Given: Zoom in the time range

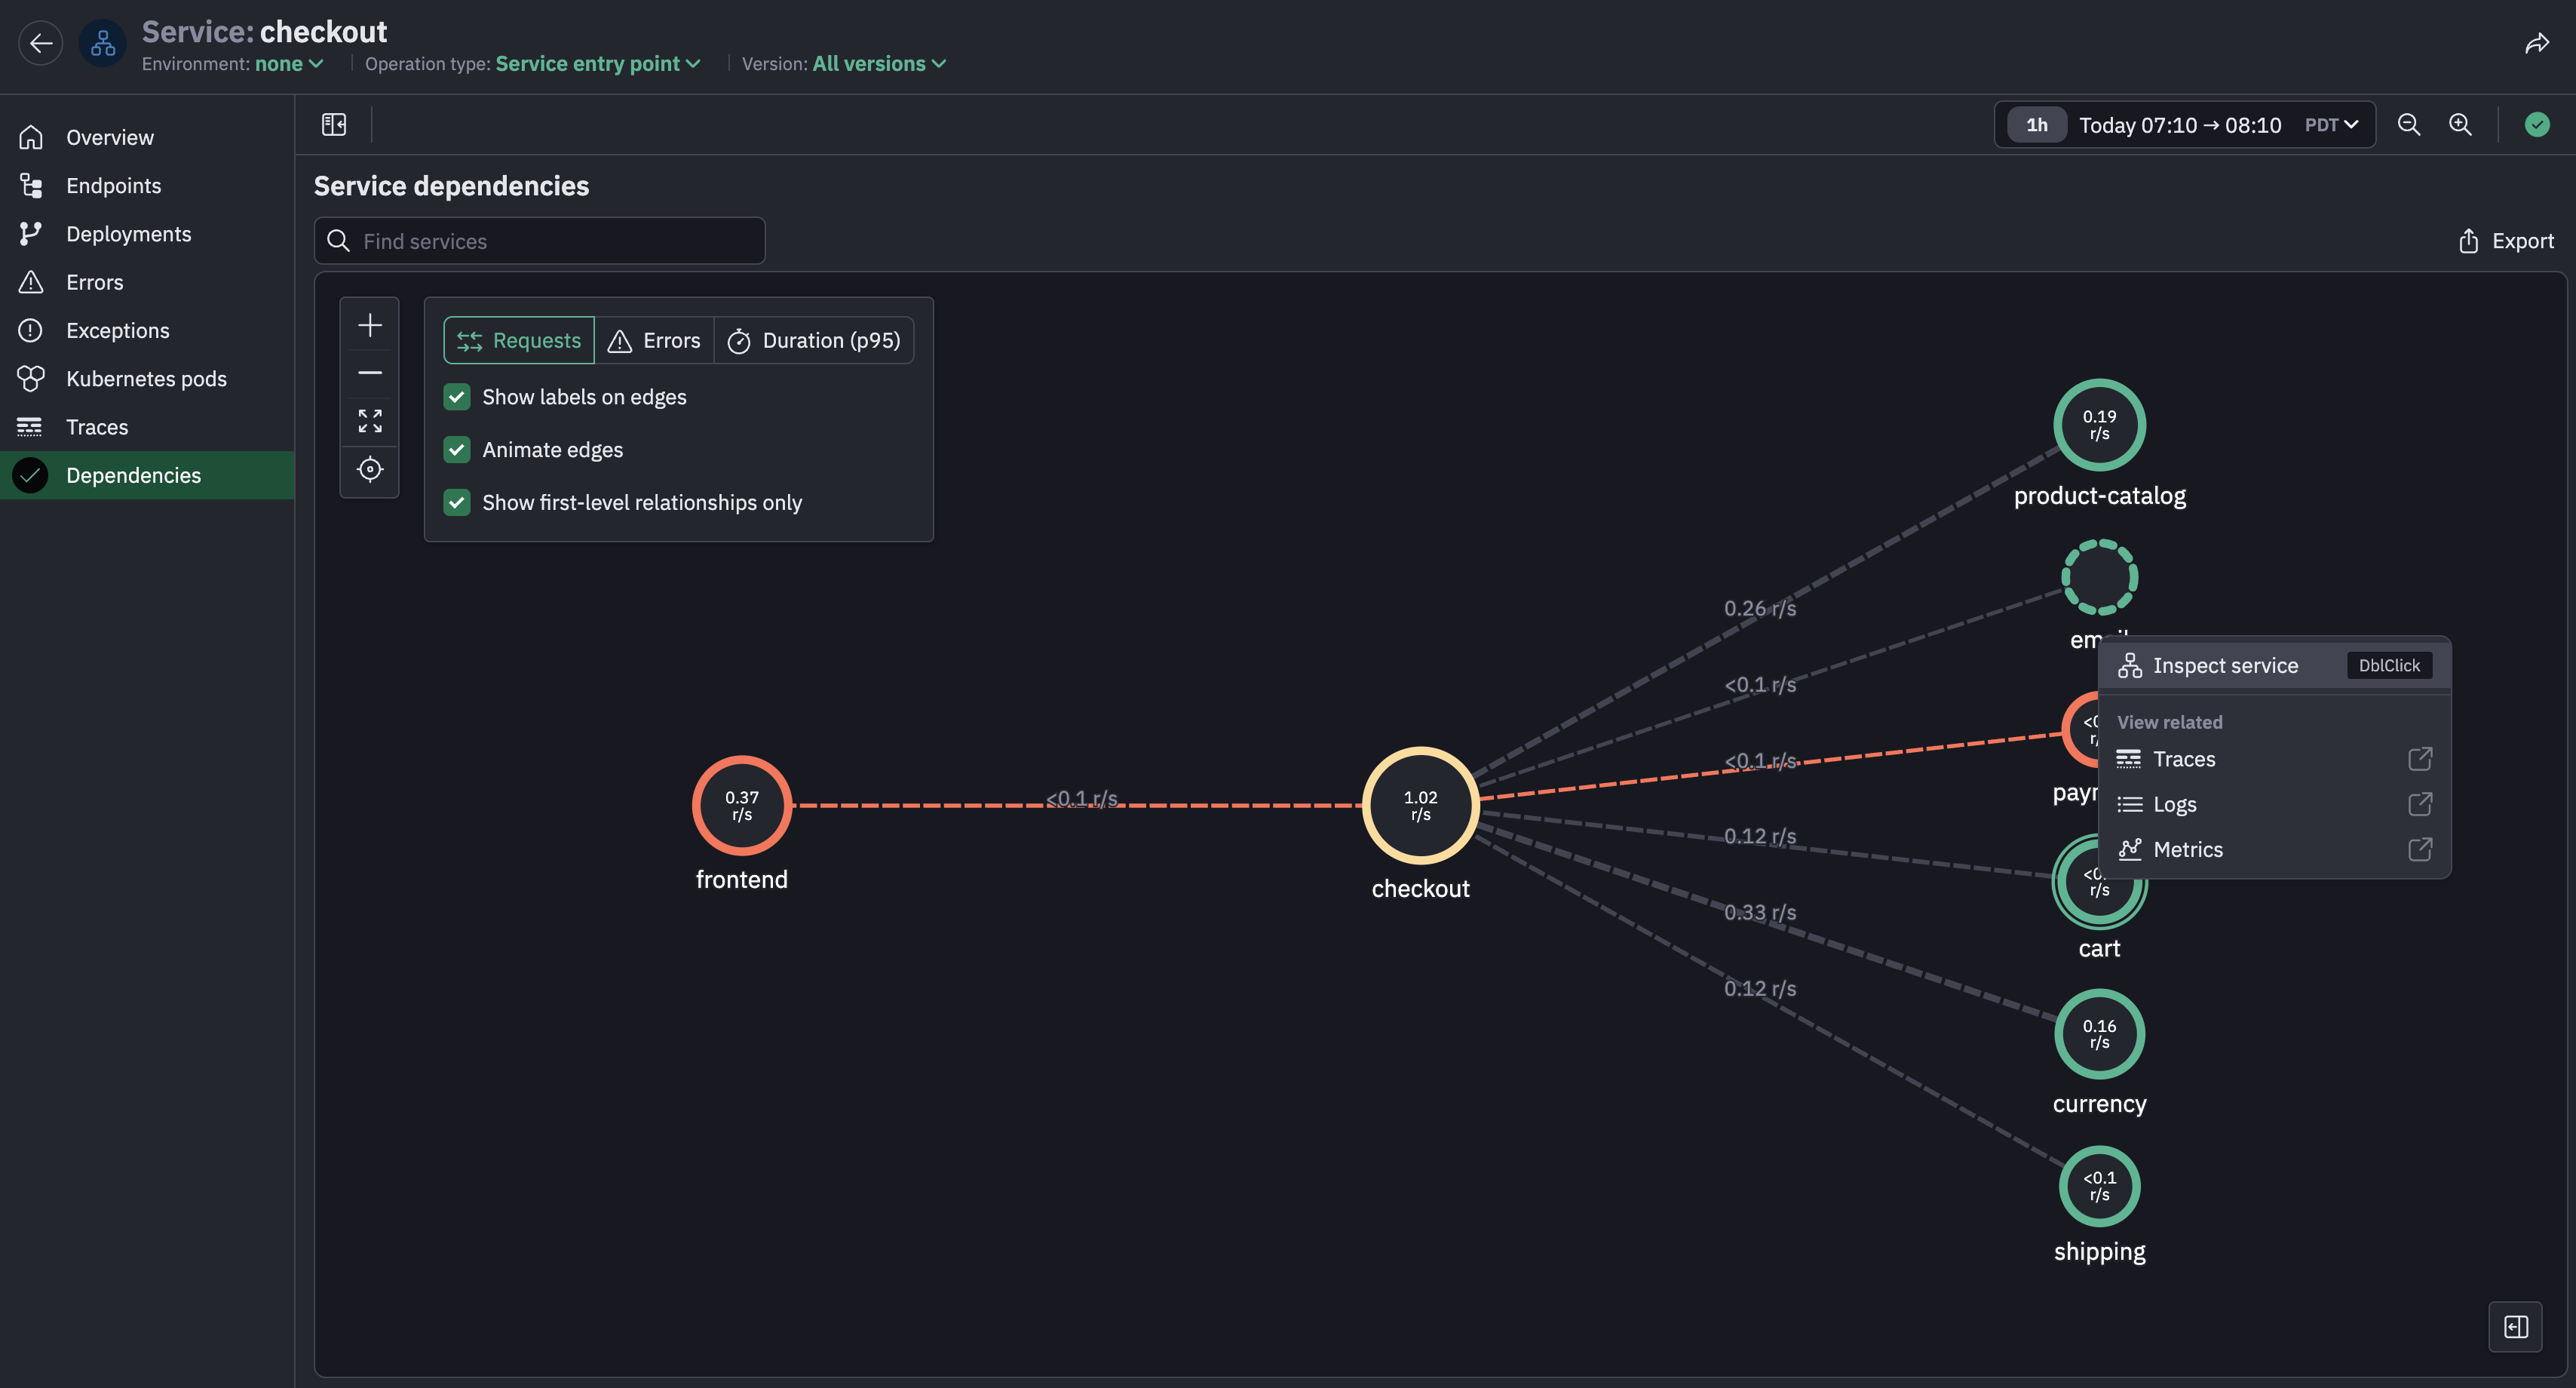Looking at the screenshot, I should [2460, 124].
